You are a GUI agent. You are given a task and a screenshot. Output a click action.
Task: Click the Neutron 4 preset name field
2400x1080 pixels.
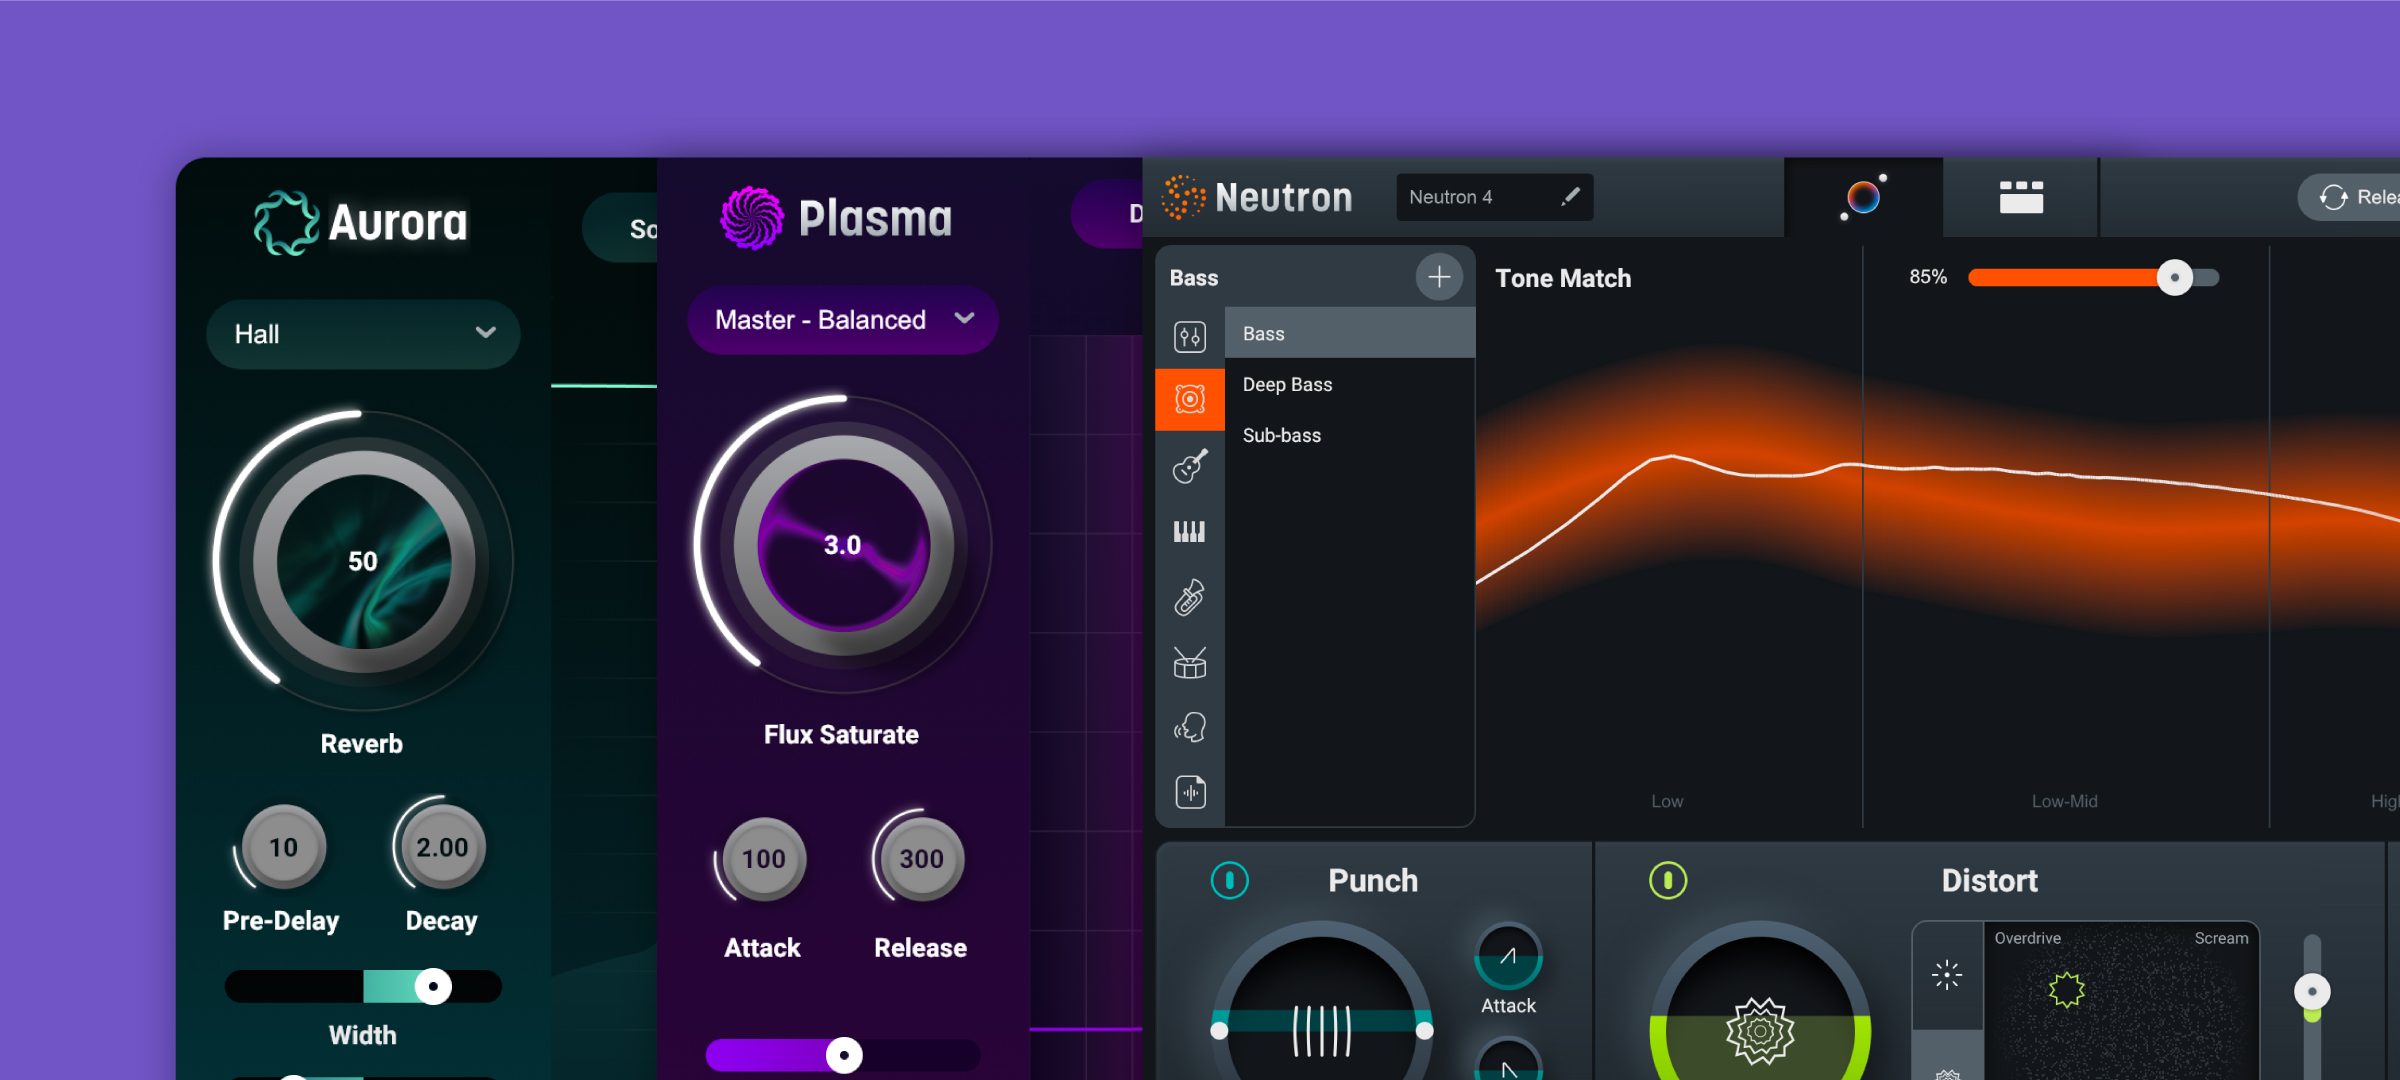1494,197
